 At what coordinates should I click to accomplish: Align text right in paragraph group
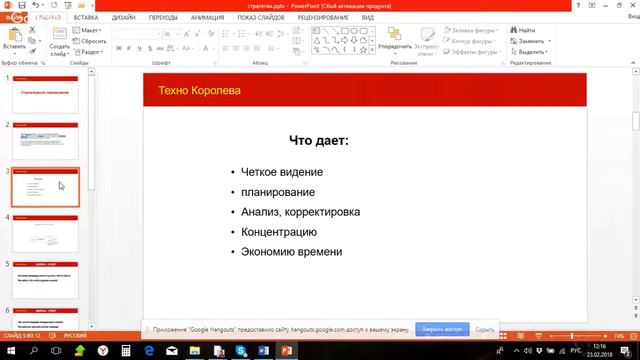point(247,48)
